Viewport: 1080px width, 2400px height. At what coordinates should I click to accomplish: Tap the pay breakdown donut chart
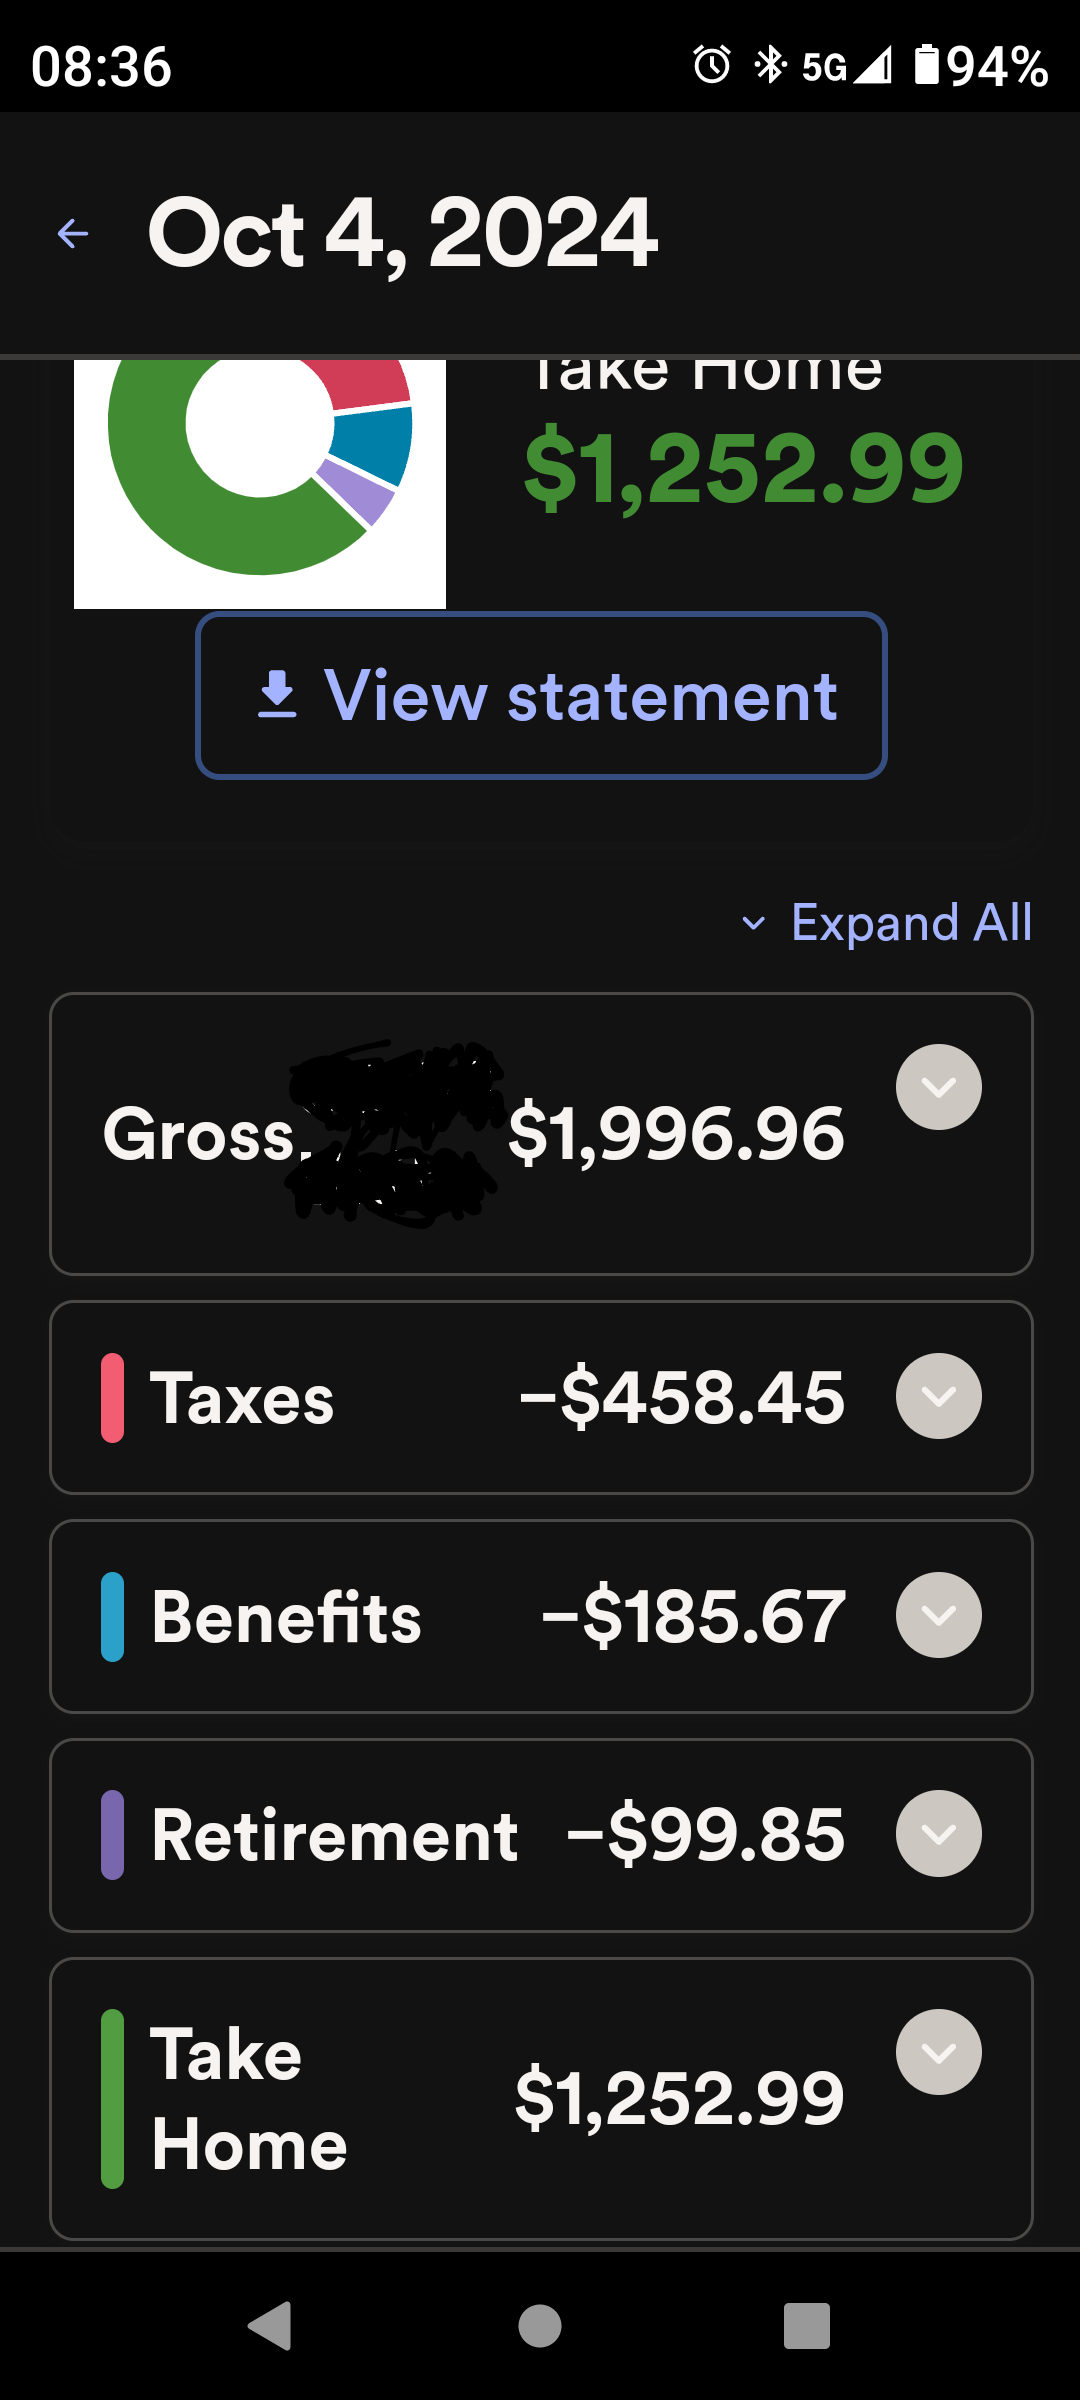point(260,470)
